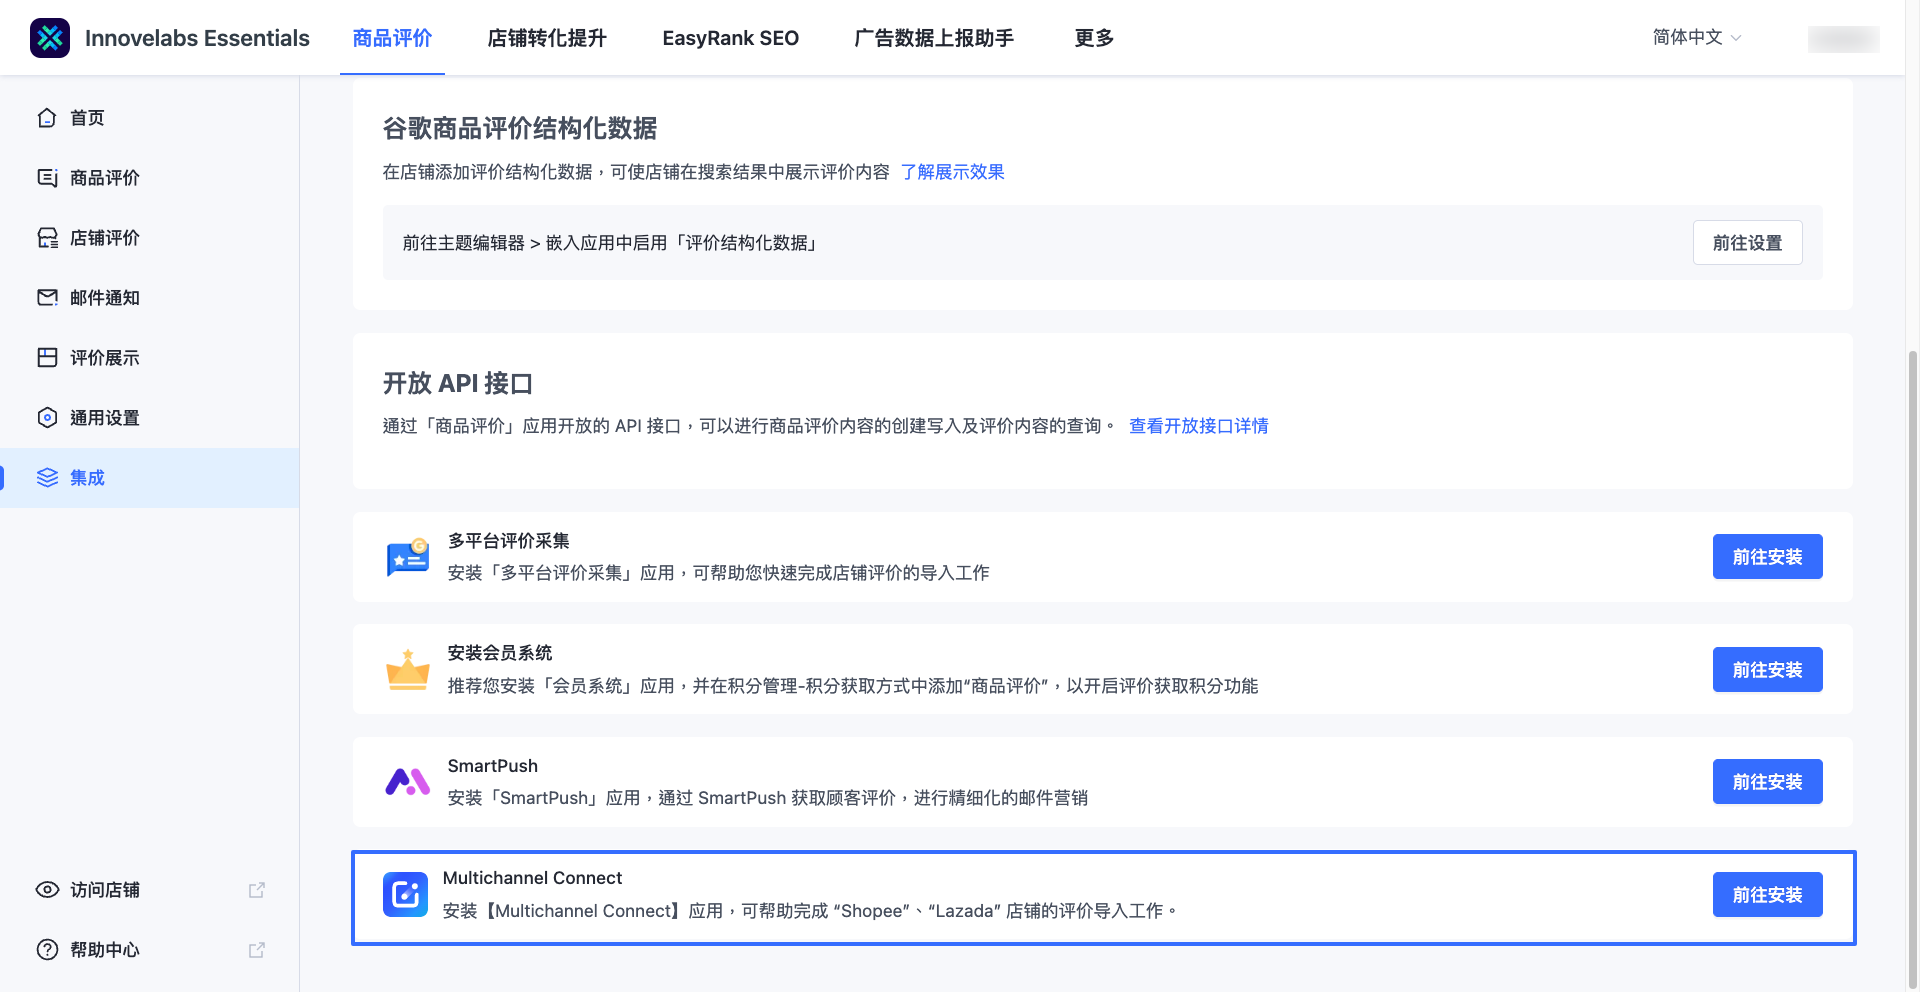Click the 帮助中心 question mark icon

[x=47, y=950]
